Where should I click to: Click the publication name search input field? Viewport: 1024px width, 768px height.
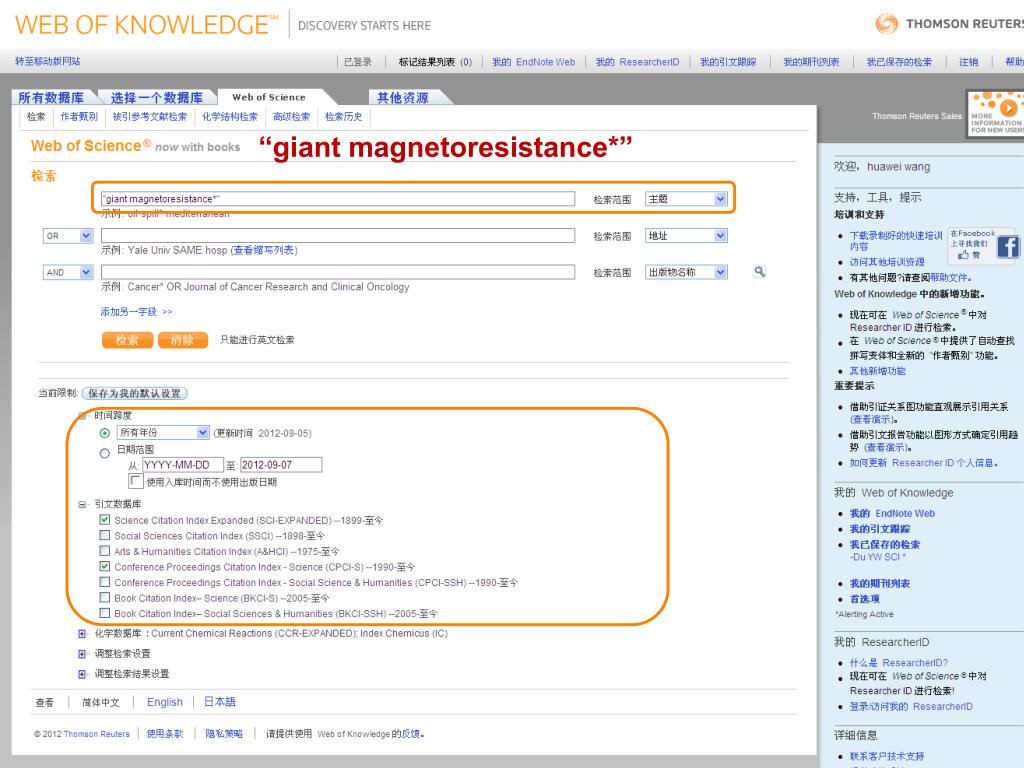pyautogui.click(x=338, y=272)
